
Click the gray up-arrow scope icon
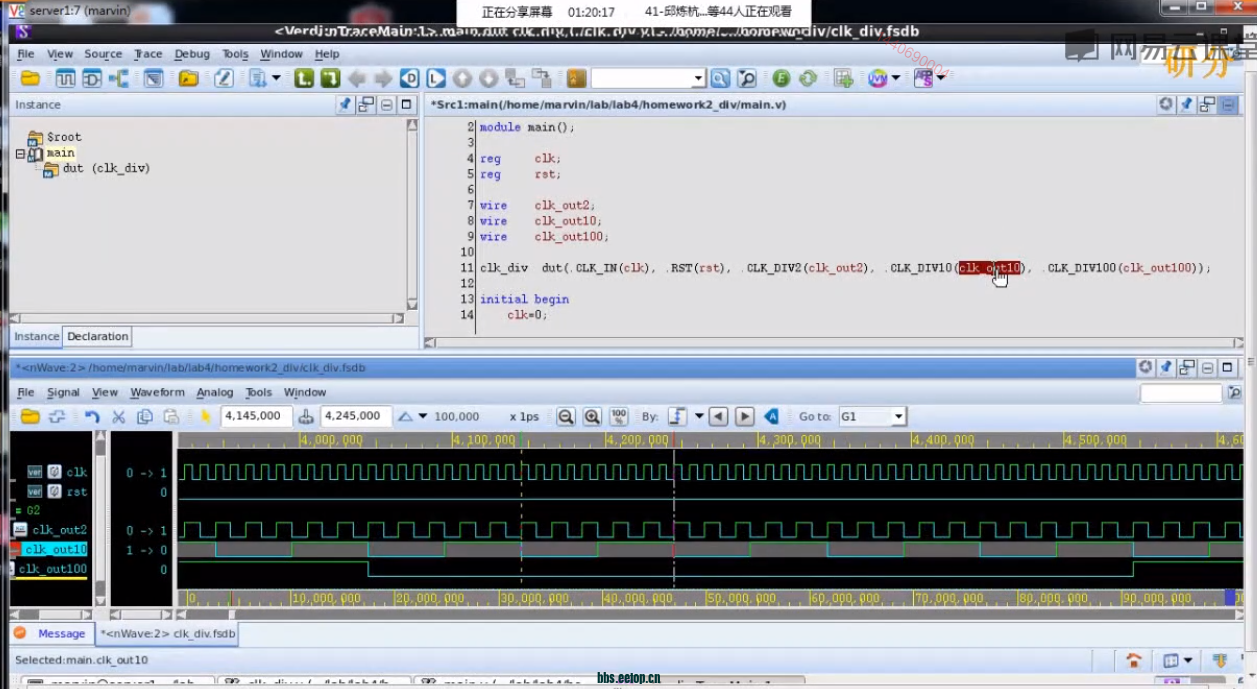click(x=462, y=78)
